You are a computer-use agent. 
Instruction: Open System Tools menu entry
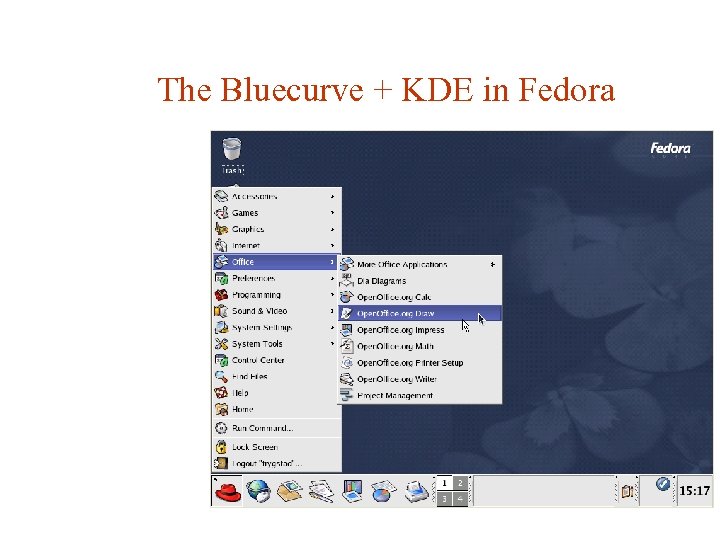[x=277, y=343]
